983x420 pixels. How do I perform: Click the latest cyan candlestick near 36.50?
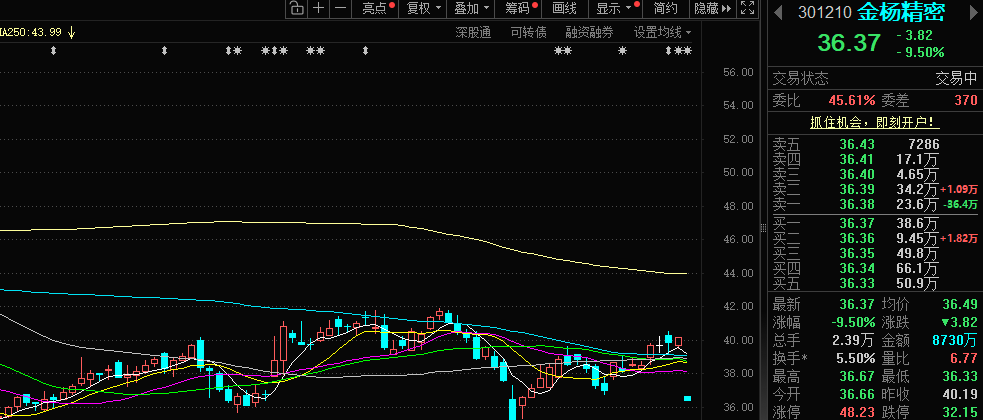pos(687,399)
